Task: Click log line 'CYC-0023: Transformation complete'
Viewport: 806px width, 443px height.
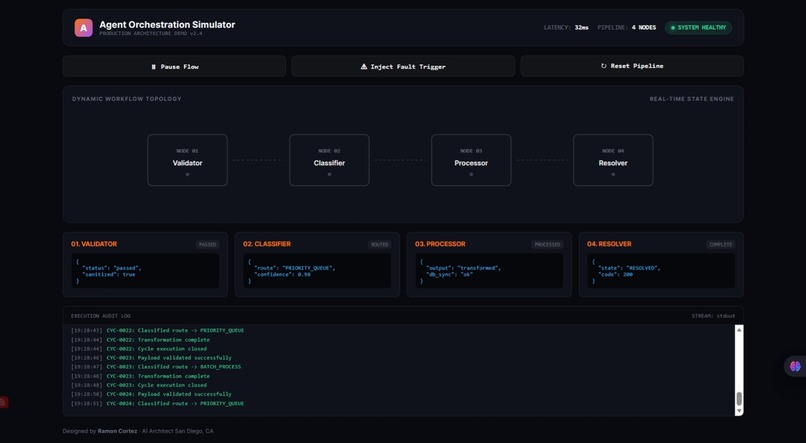Action: click(x=158, y=376)
